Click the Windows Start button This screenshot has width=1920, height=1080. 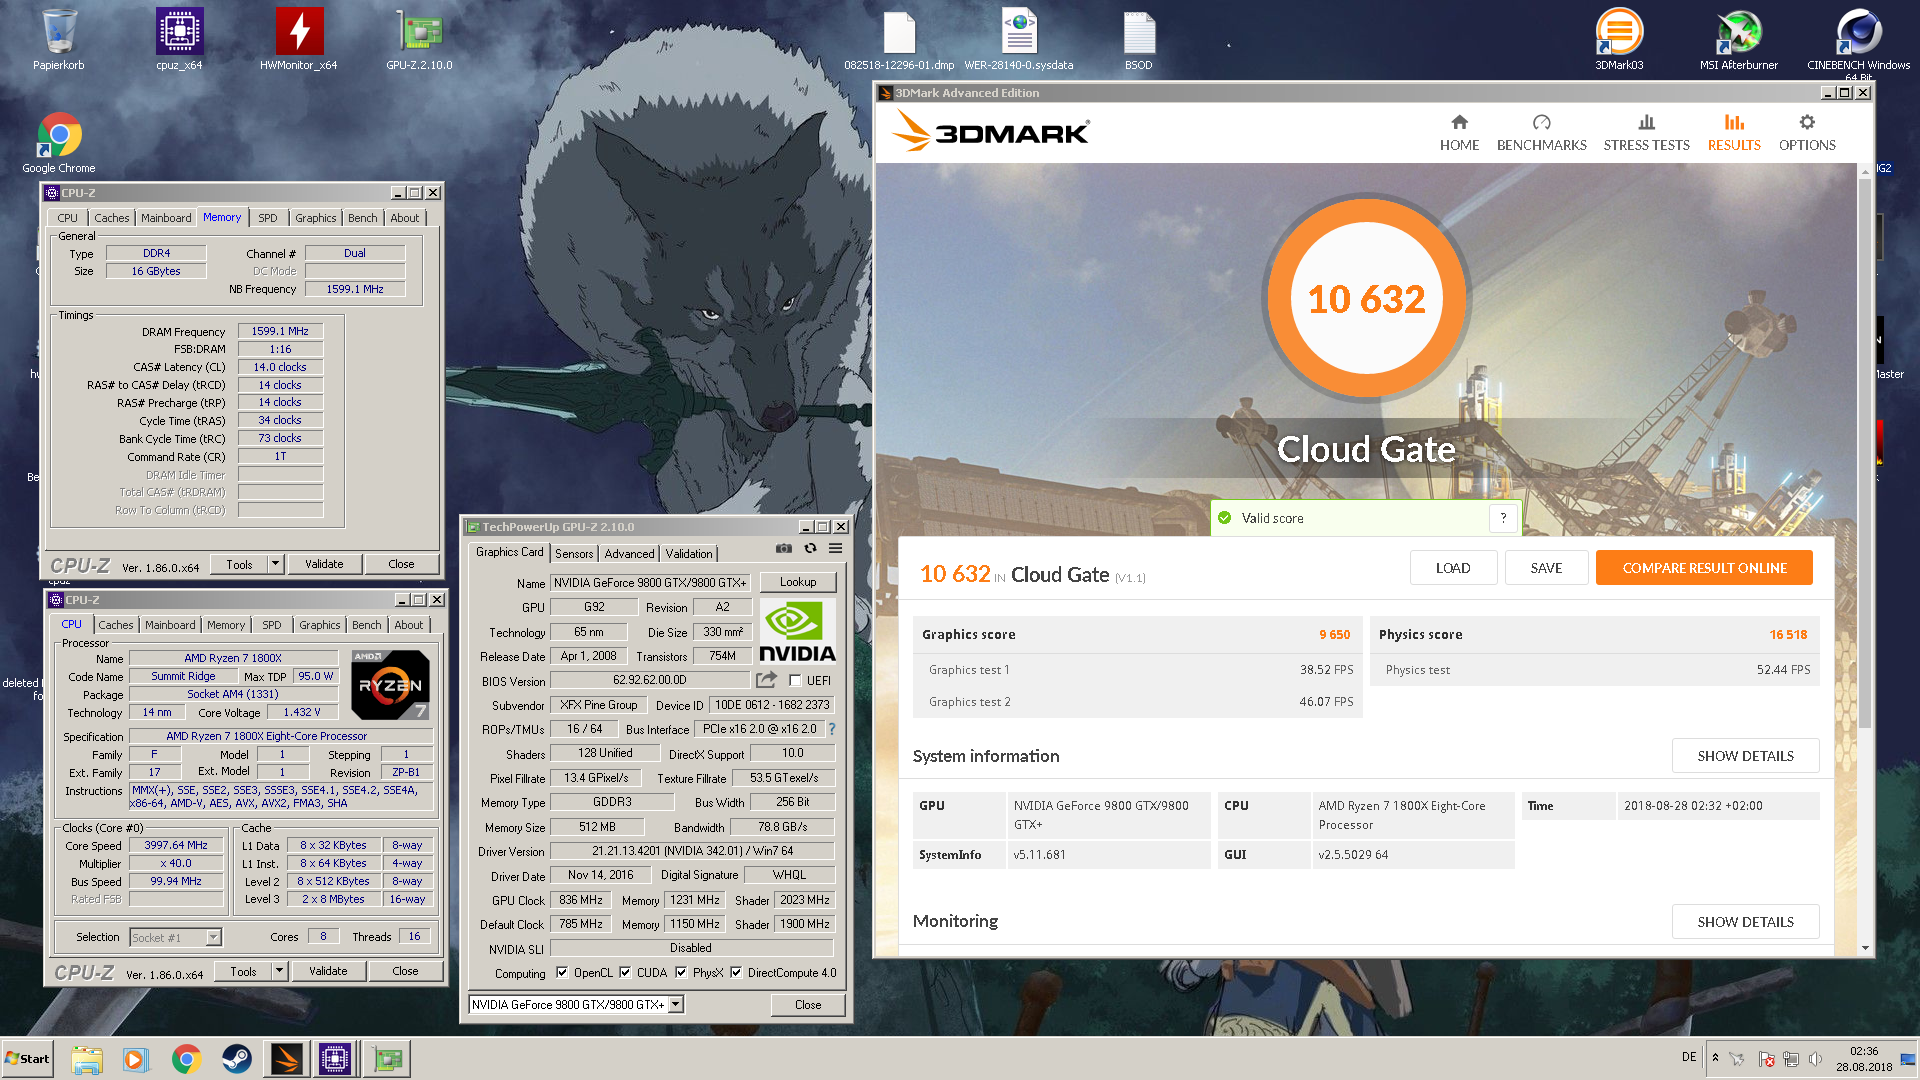point(28,1059)
